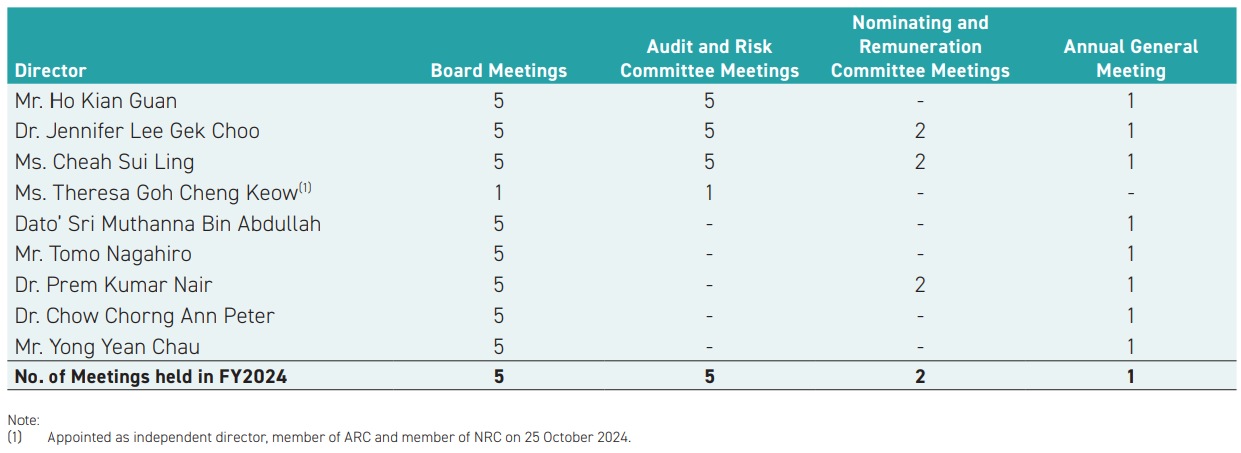Click on Dr. Jennifer Lee Gek Choo
The width and height of the screenshot is (1241, 453).
(137, 131)
